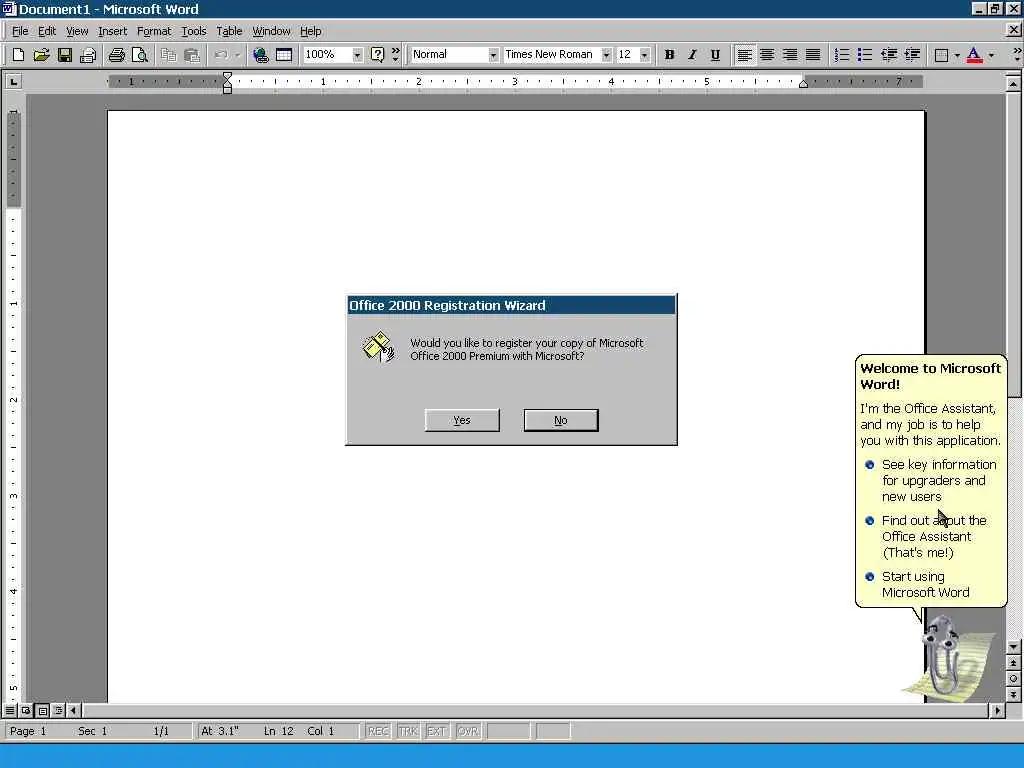This screenshot has width=1024, height=768.
Task: Open the File menu
Action: 20,31
